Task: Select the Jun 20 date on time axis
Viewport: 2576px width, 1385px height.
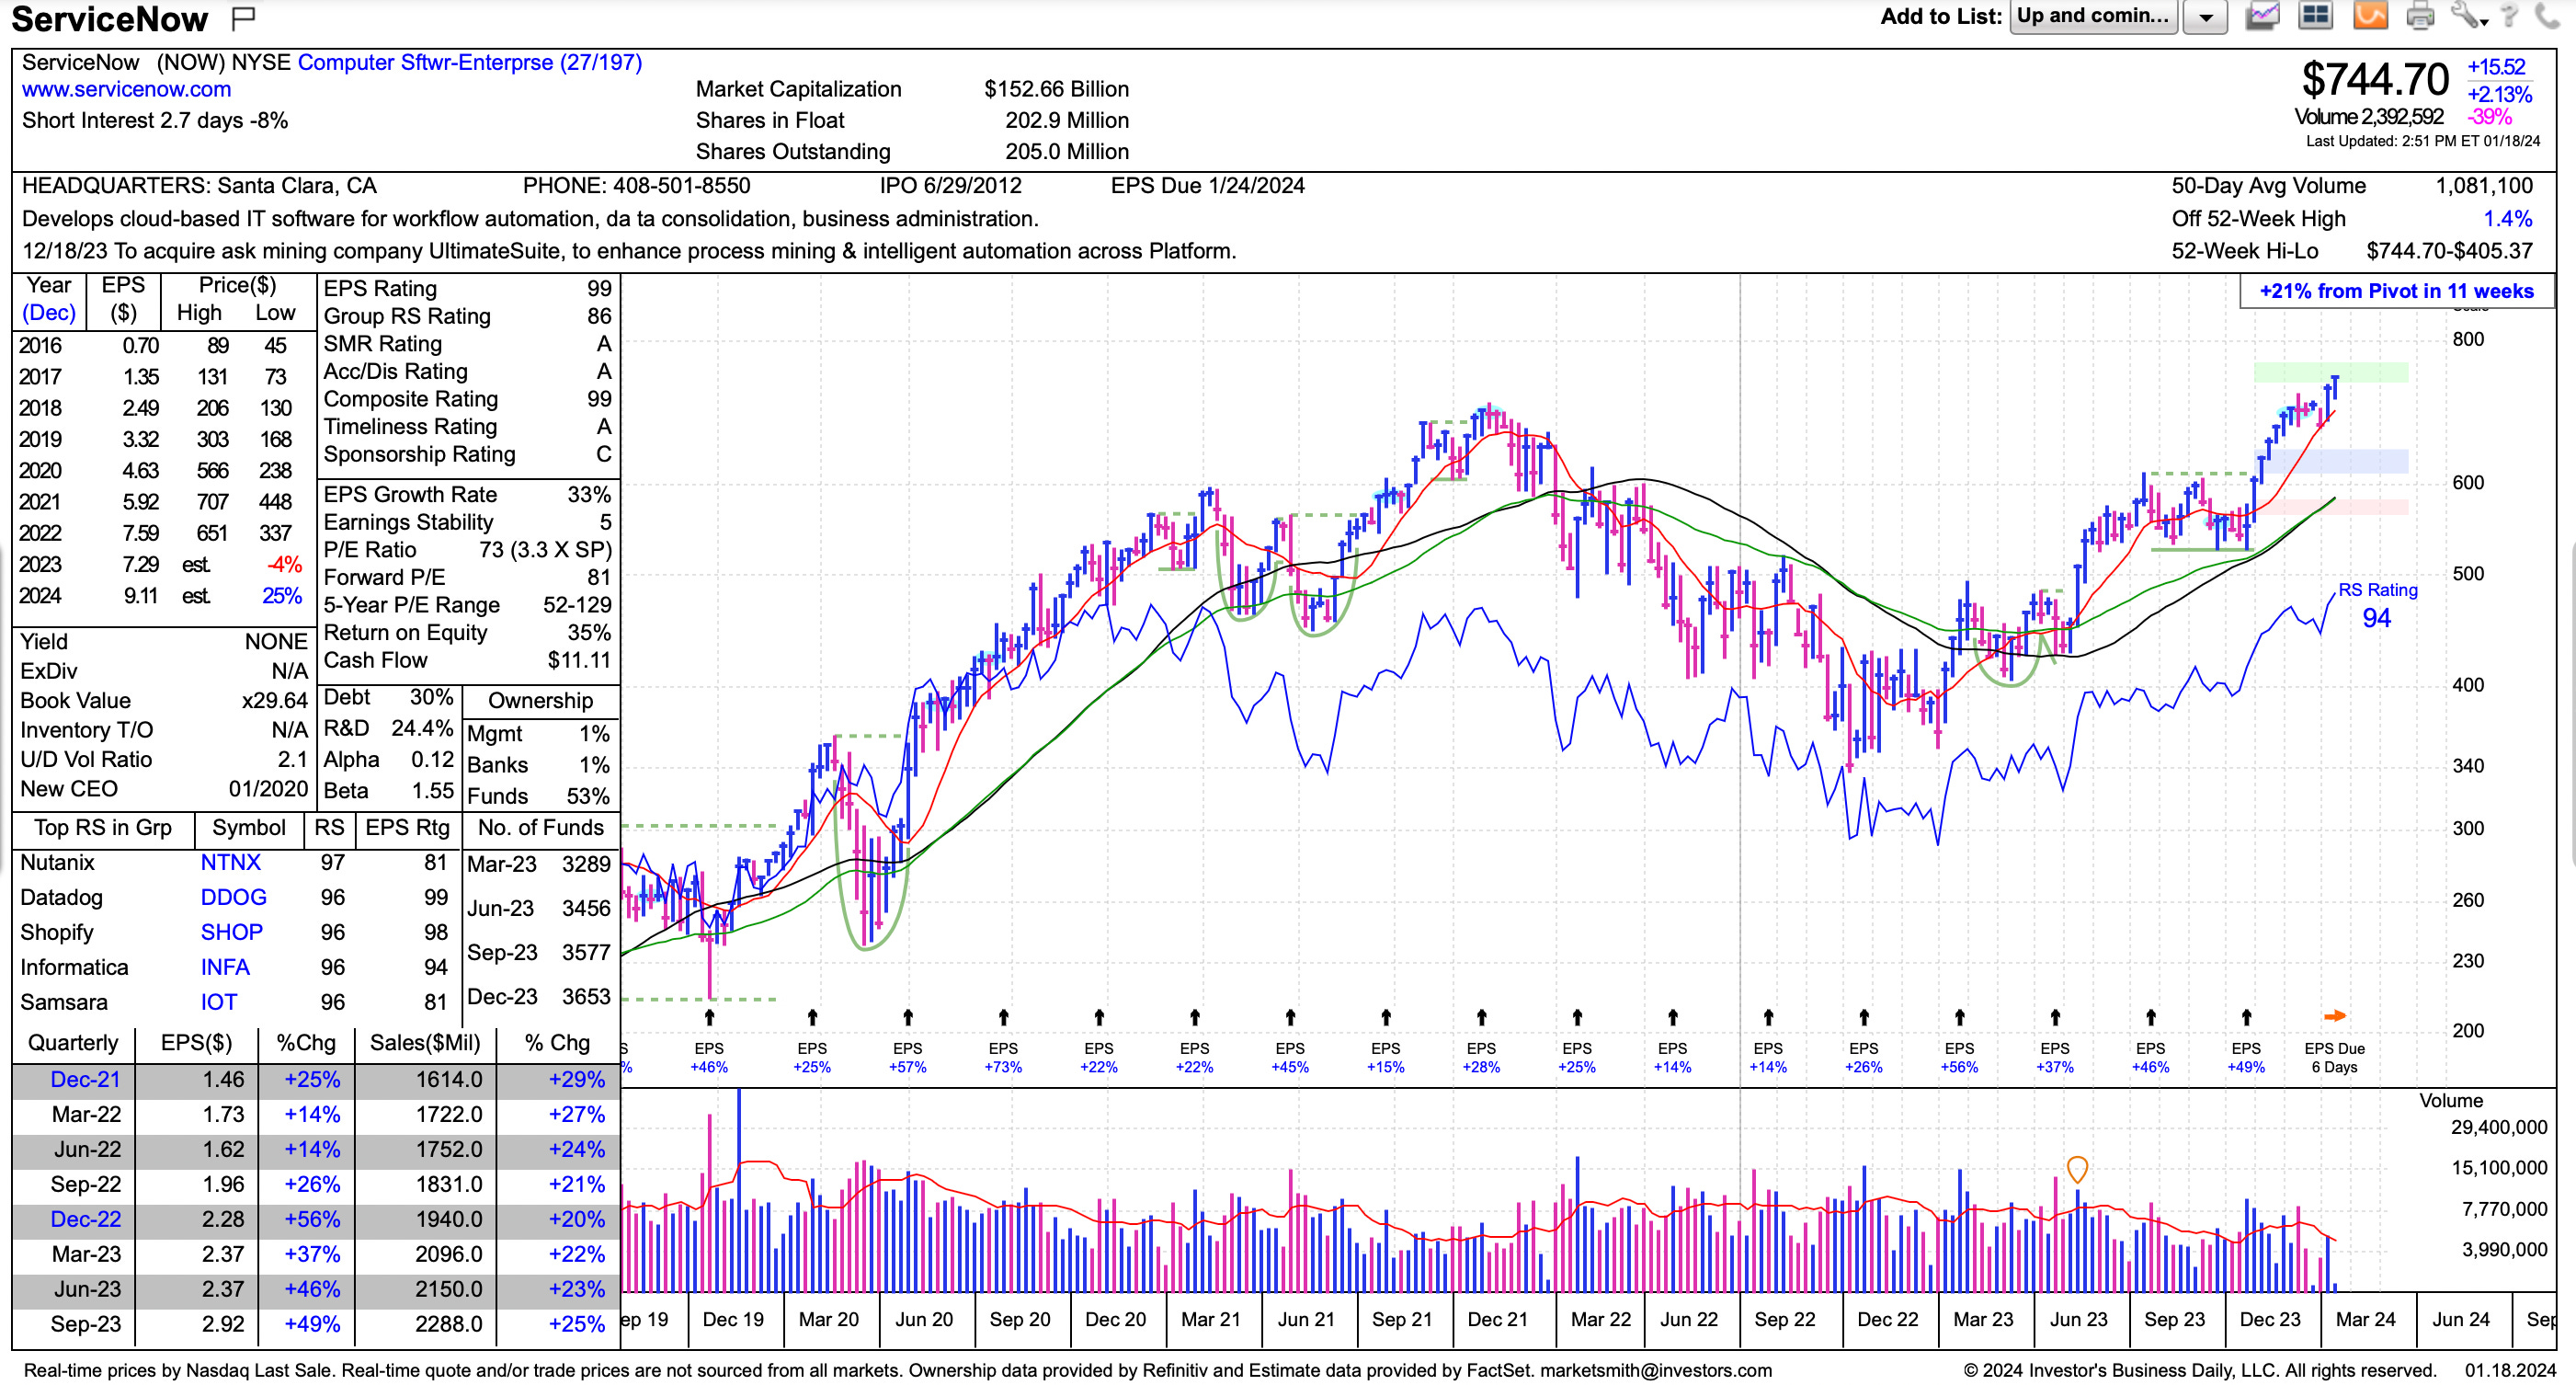Action: click(x=924, y=1319)
